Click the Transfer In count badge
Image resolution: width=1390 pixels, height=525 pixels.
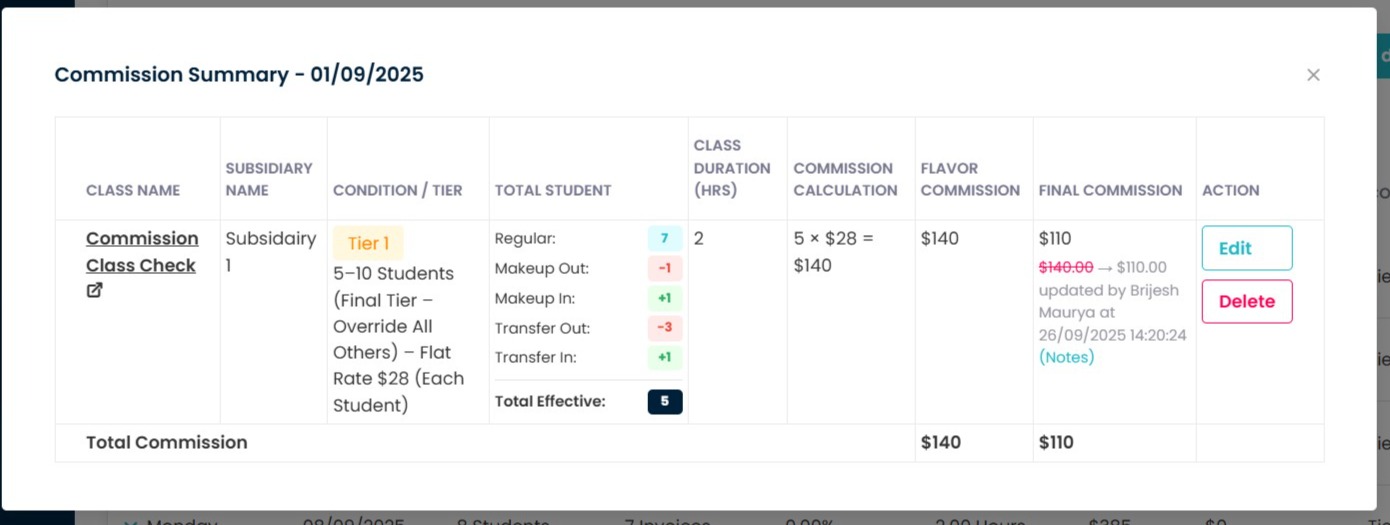[664, 357]
